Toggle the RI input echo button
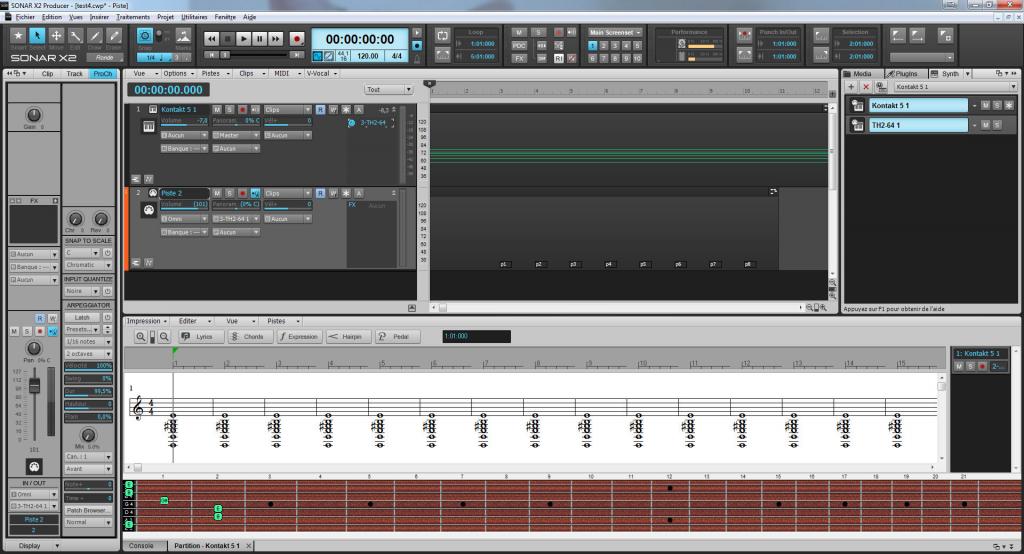The image size is (1024, 554). pyautogui.click(x=559, y=58)
